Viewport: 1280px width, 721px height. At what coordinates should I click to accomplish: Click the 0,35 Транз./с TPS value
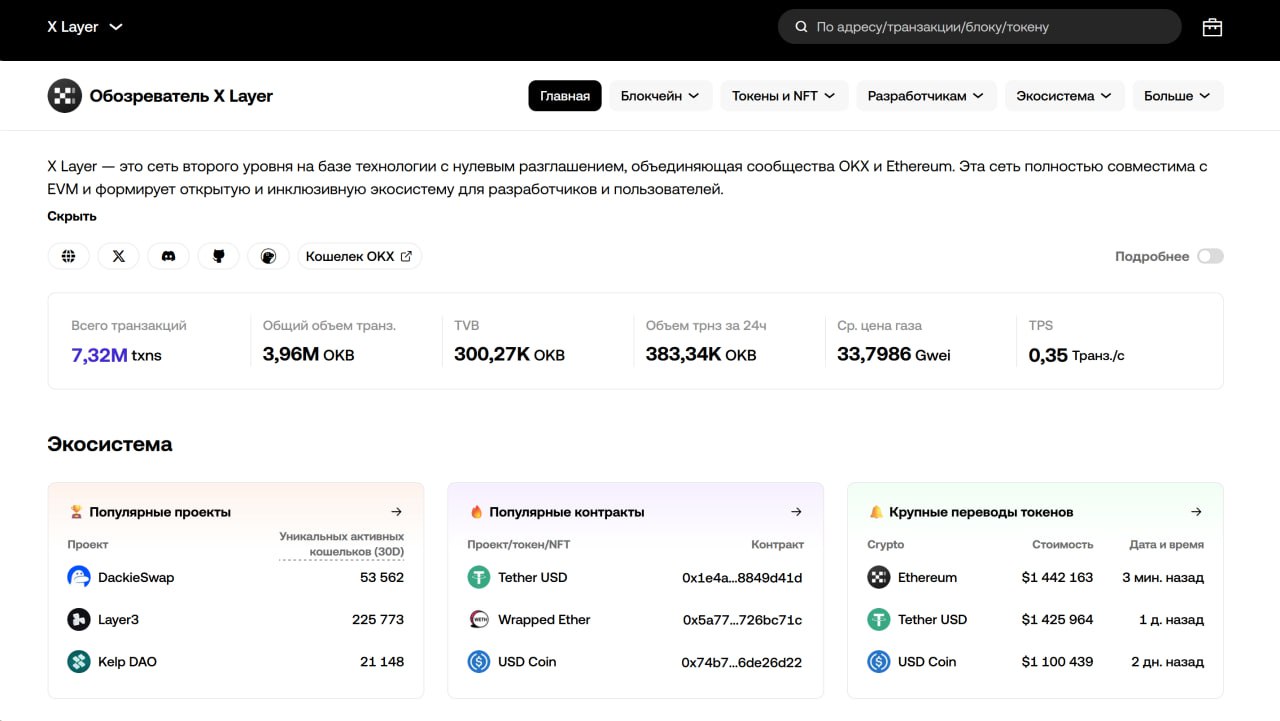coord(1077,355)
